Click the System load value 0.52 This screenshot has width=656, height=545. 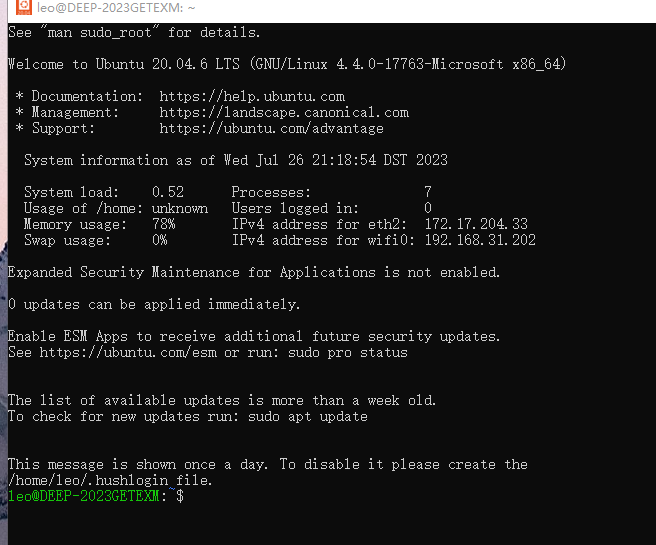pyautogui.click(x=168, y=192)
